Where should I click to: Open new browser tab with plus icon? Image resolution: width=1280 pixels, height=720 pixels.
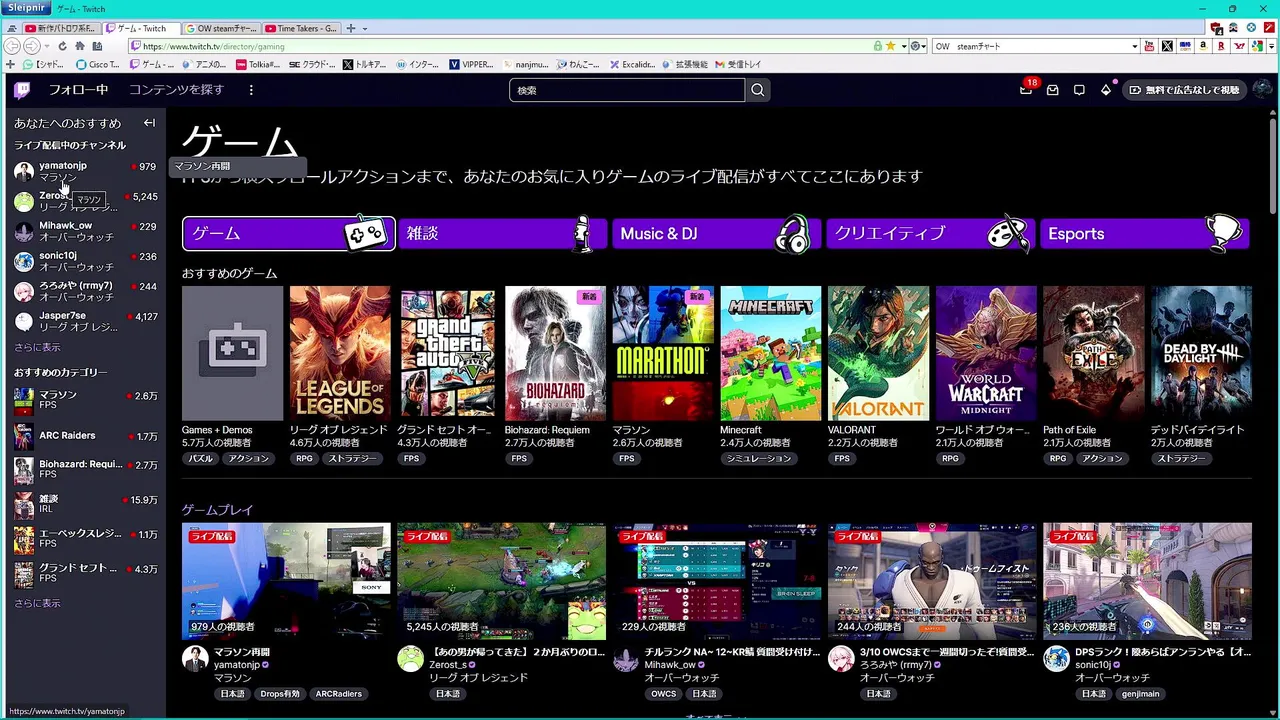click(350, 28)
